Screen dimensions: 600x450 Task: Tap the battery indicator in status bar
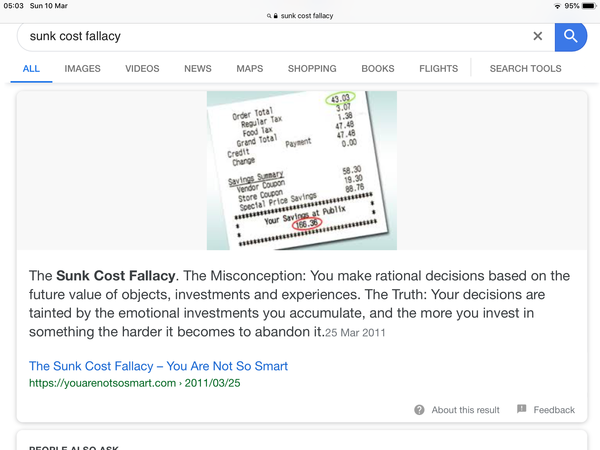pos(589,6)
